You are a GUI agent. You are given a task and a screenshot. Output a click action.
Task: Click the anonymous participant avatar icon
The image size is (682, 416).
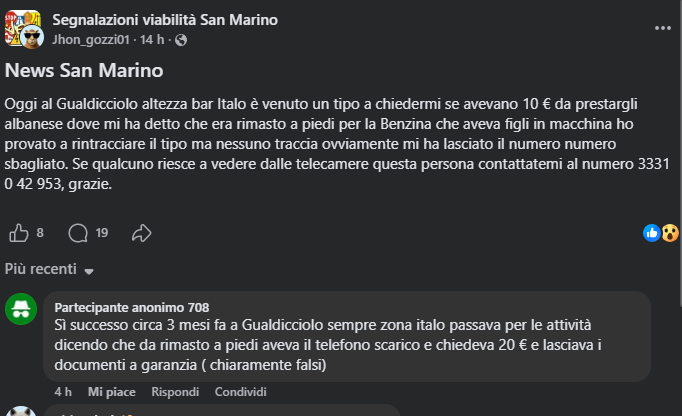tap(21, 309)
